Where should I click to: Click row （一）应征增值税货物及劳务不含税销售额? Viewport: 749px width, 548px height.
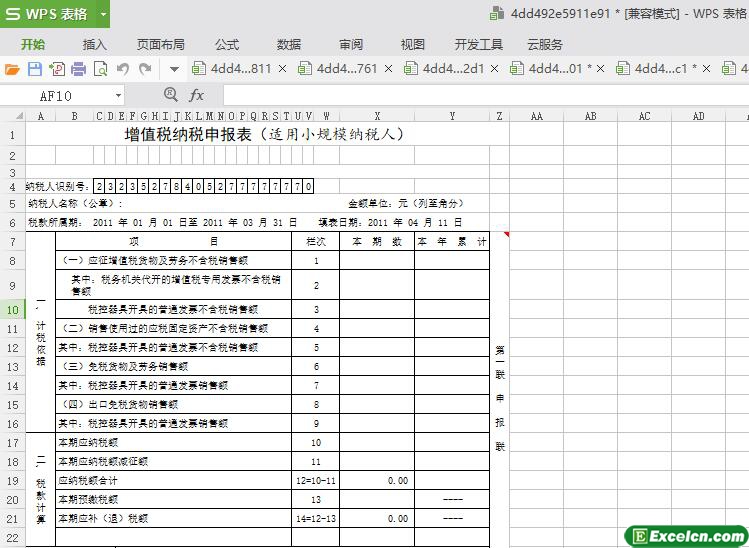(x=173, y=260)
